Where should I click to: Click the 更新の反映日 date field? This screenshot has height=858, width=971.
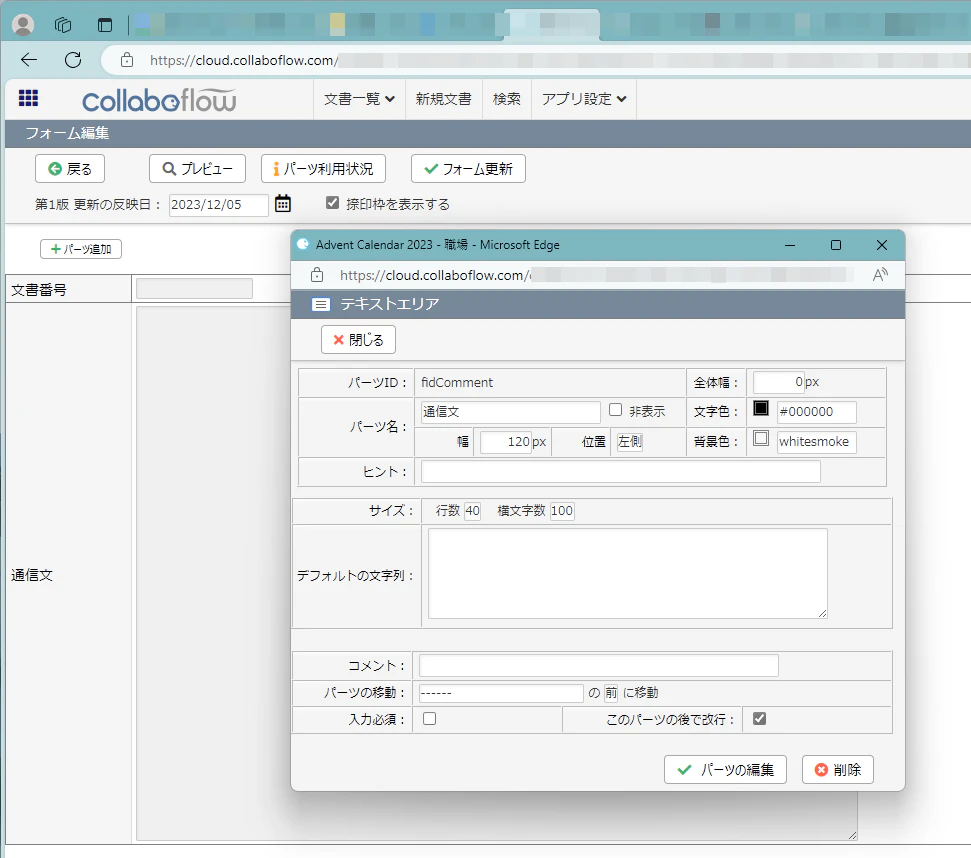[x=219, y=205]
